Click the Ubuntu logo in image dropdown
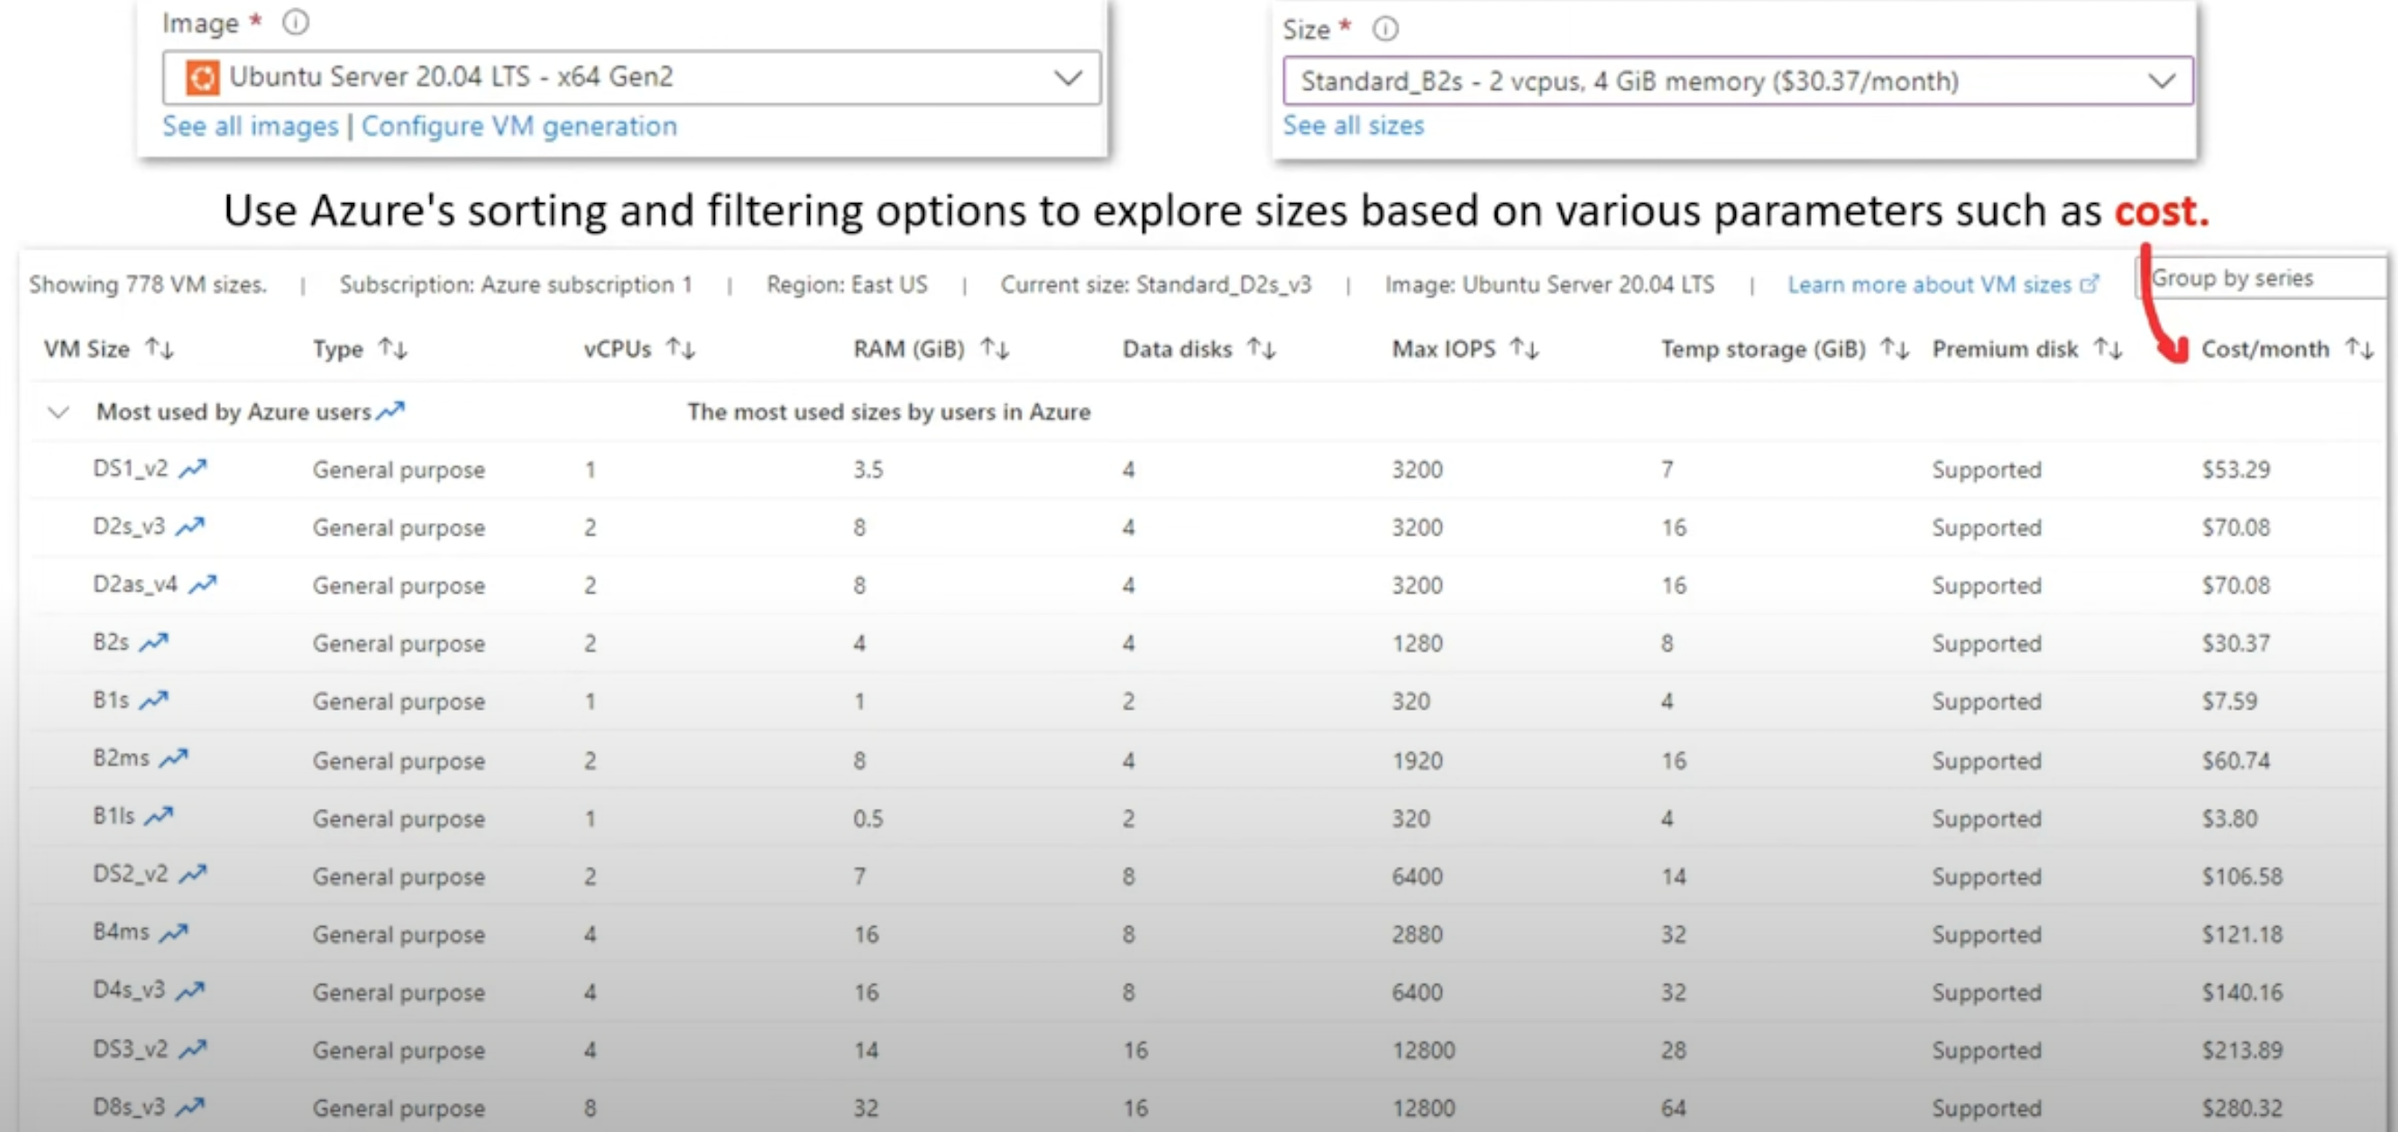2398x1132 pixels. (x=202, y=77)
